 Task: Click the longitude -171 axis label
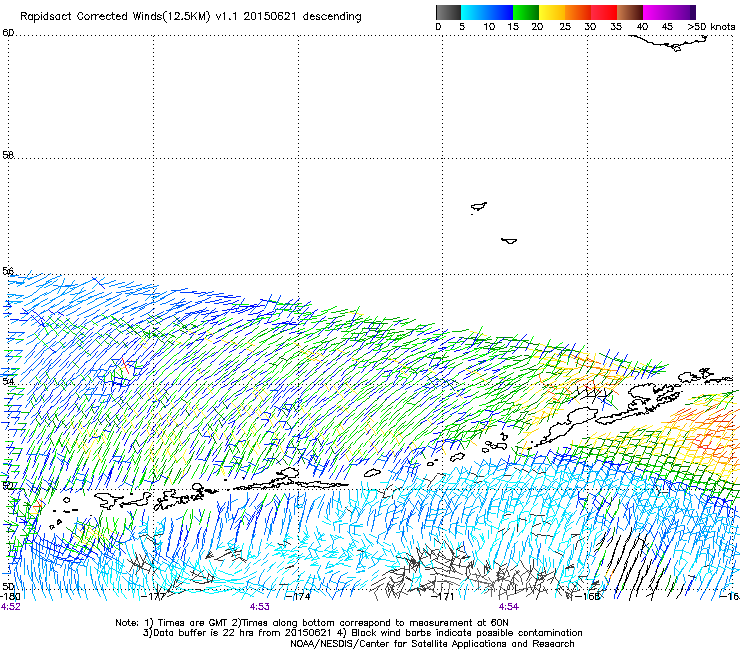click(x=443, y=596)
